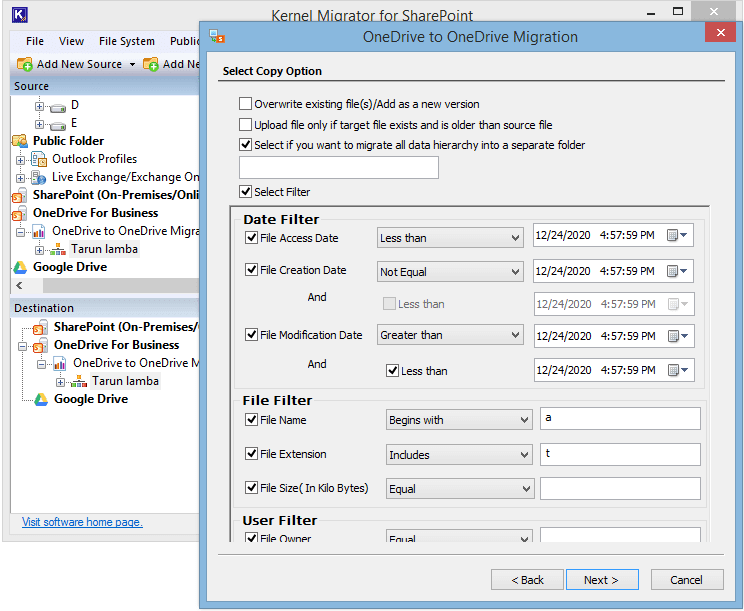The height and width of the screenshot is (611, 744).
Task: Click the SharePoint icon in Destination pane
Action: (41, 327)
